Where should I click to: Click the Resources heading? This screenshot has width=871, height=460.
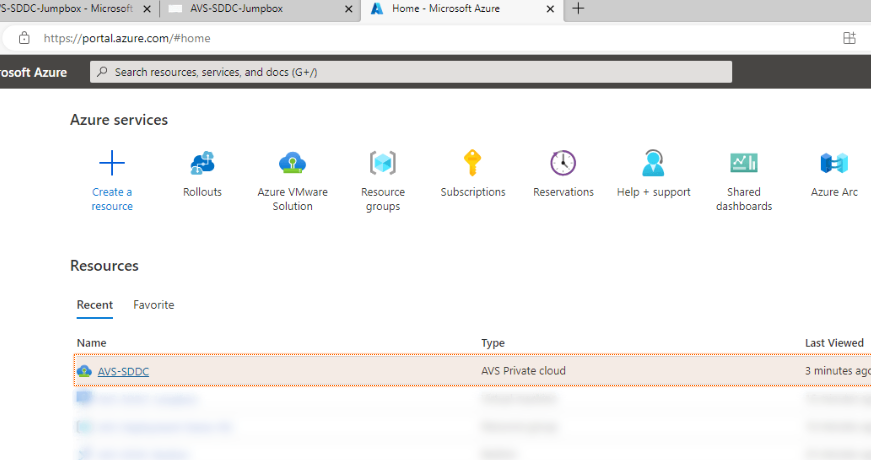[104, 266]
